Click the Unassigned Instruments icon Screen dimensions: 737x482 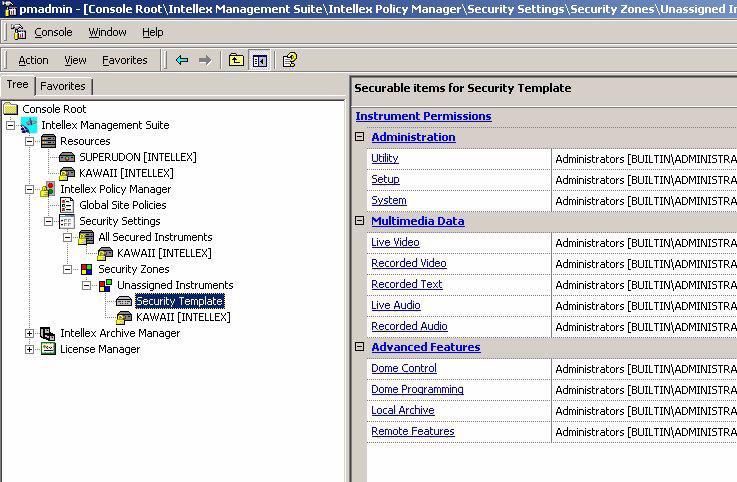(x=105, y=285)
